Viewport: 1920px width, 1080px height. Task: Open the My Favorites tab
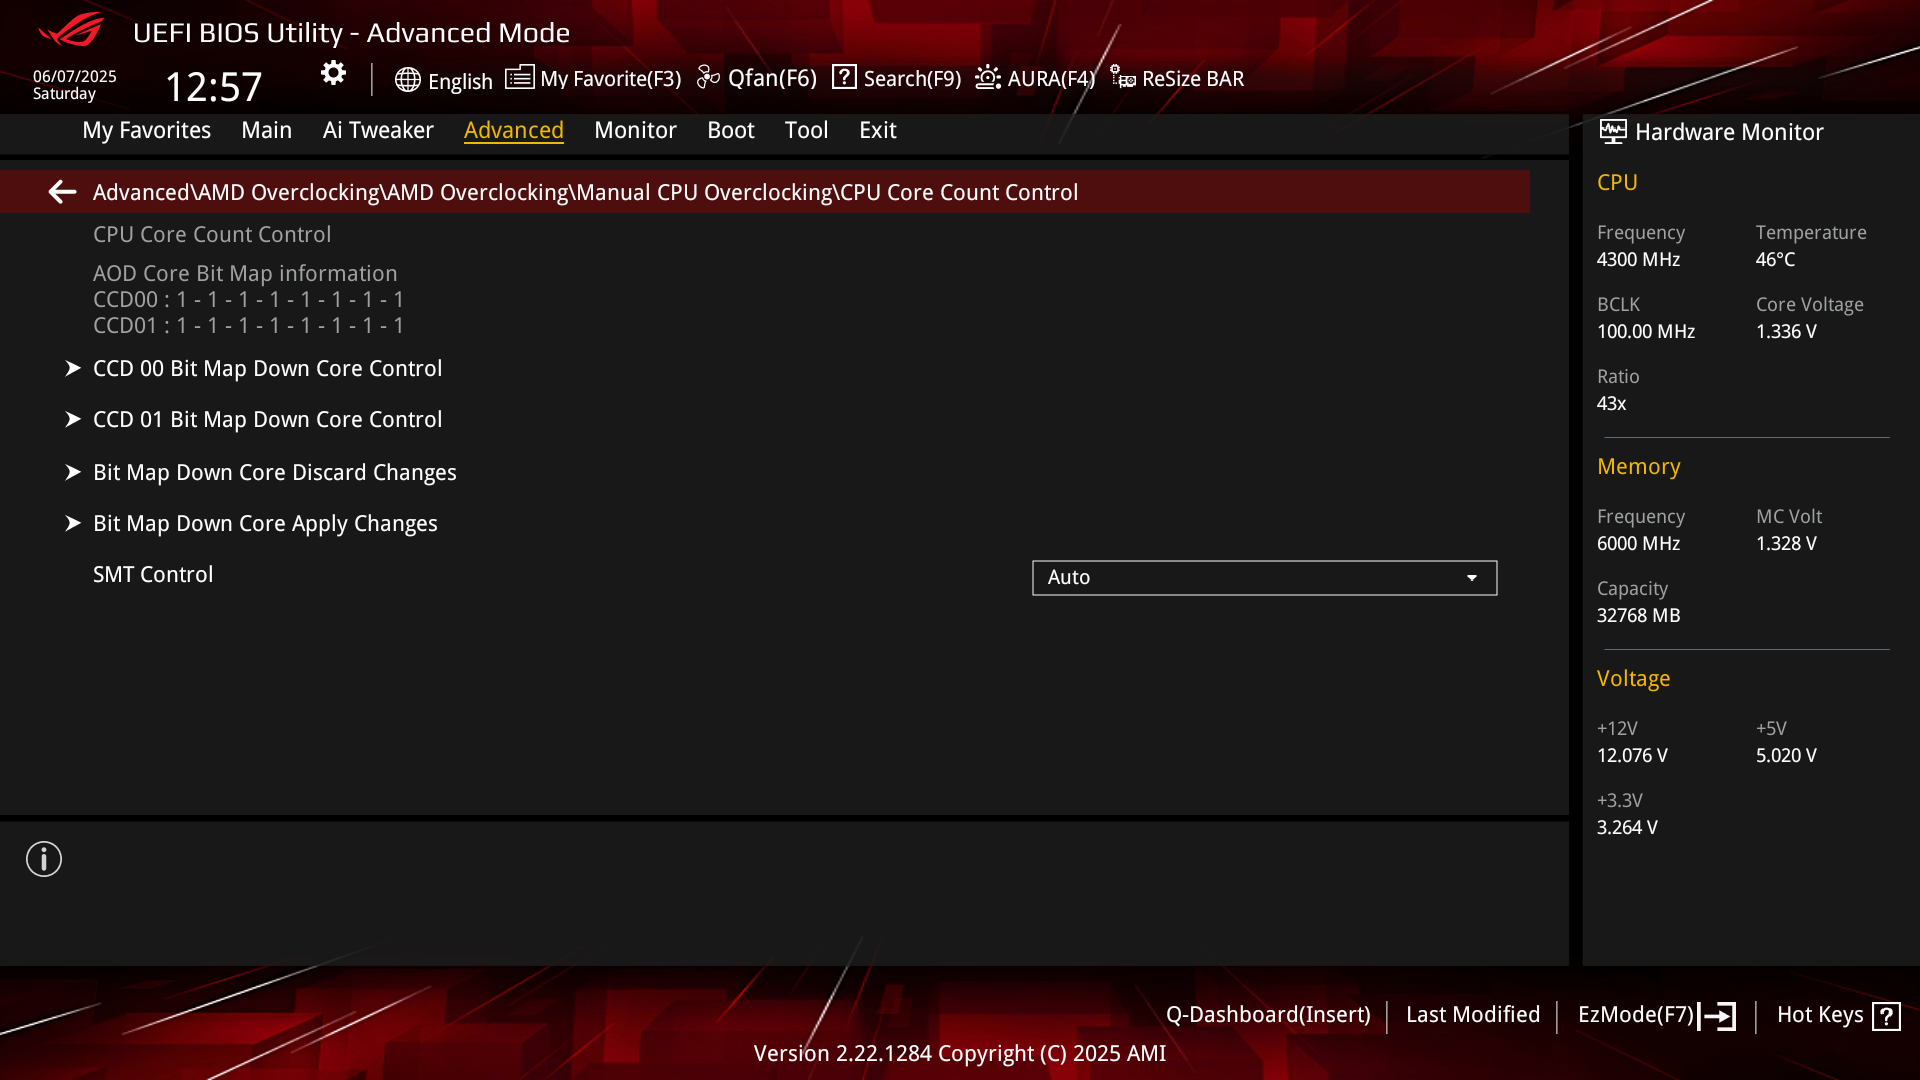pyautogui.click(x=147, y=130)
